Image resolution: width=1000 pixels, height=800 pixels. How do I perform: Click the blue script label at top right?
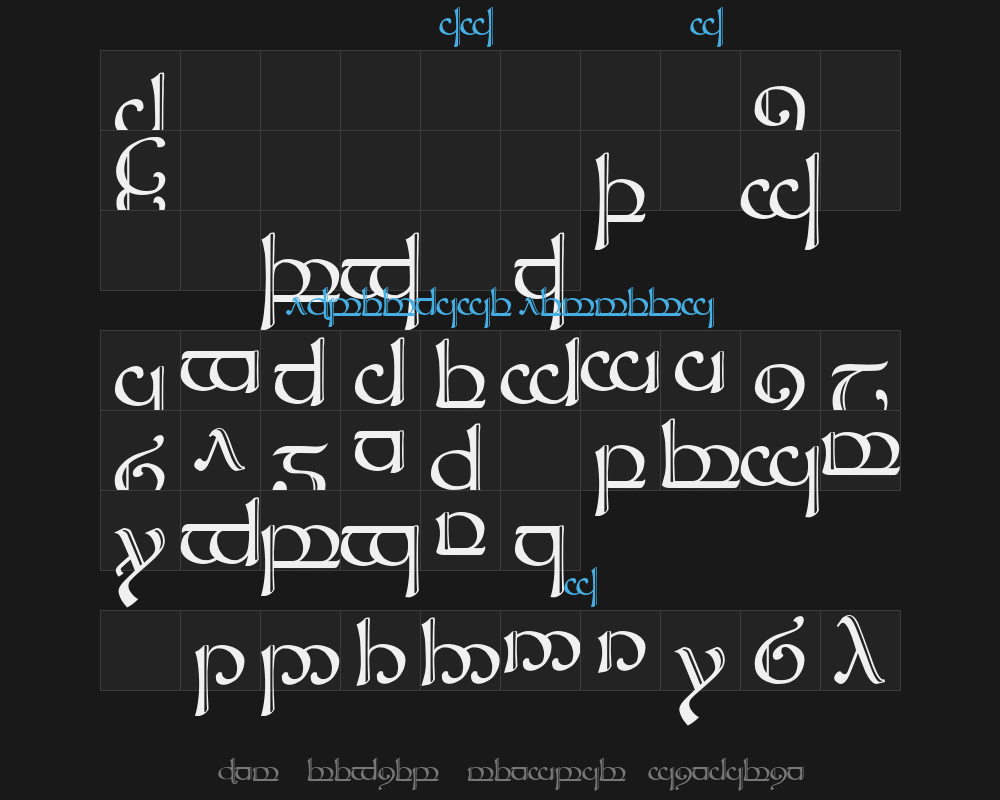[x=706, y=27]
